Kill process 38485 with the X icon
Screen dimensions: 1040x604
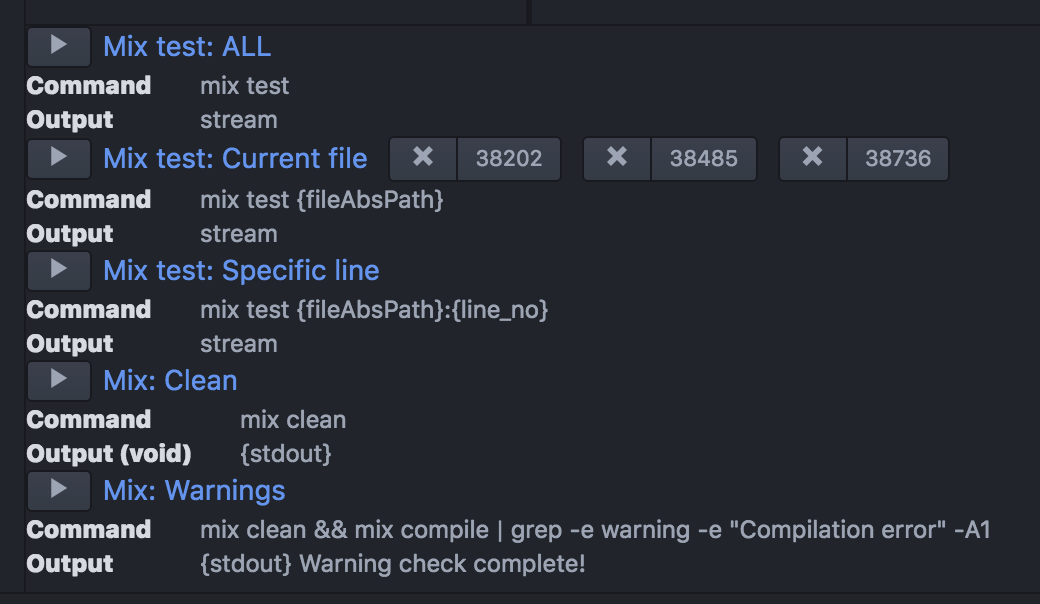coord(617,158)
